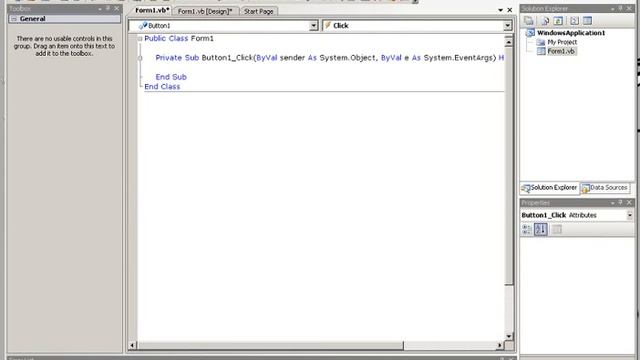640x360 pixels.
Task: Click the horizontal scroll left arrow
Action: (x=132, y=345)
